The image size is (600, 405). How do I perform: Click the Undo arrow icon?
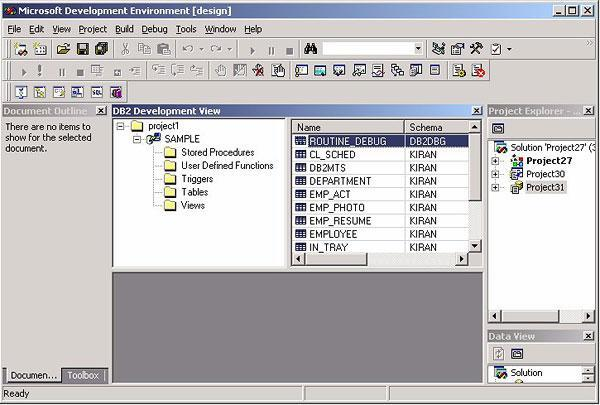tap(188, 49)
